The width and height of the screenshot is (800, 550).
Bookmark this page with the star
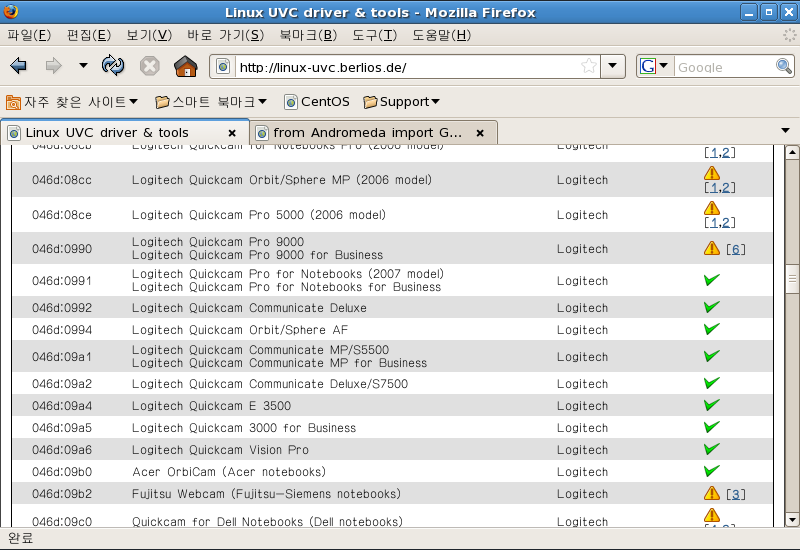[x=588, y=66]
